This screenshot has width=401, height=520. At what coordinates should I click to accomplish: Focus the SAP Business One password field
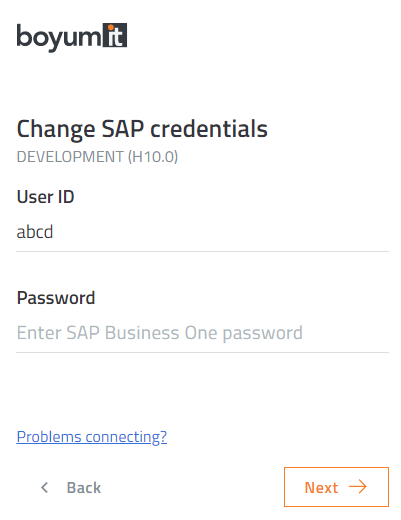(202, 333)
